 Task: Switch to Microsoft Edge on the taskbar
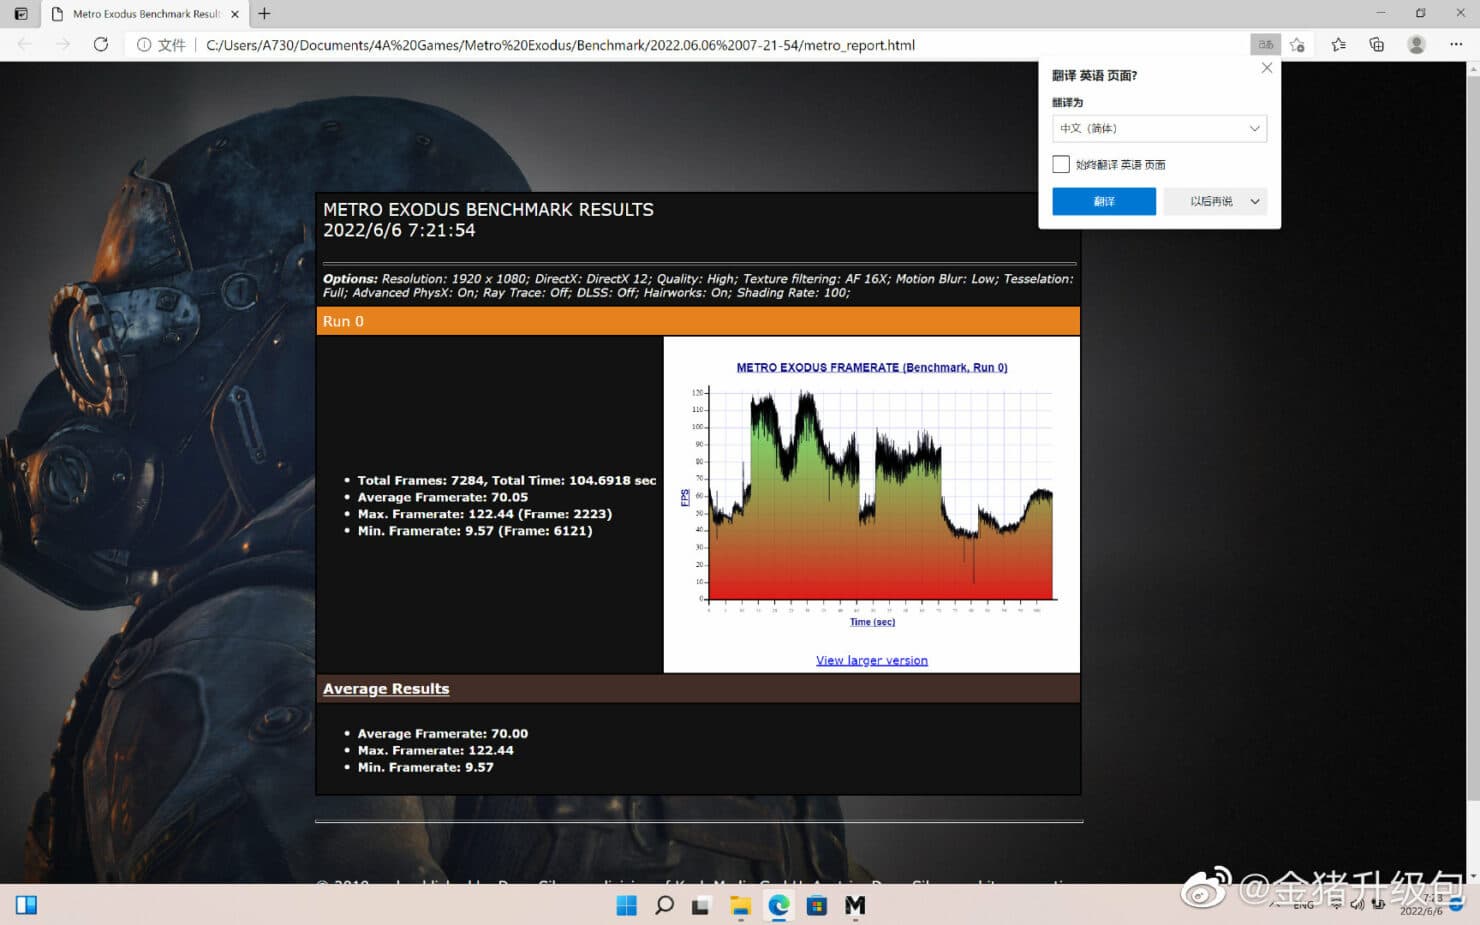click(778, 905)
